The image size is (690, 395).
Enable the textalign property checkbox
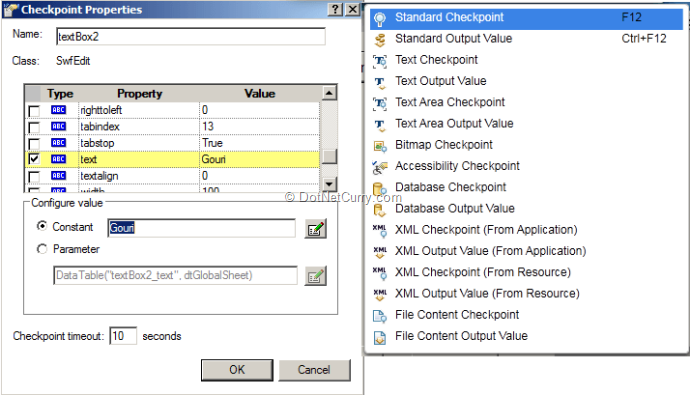pos(34,176)
